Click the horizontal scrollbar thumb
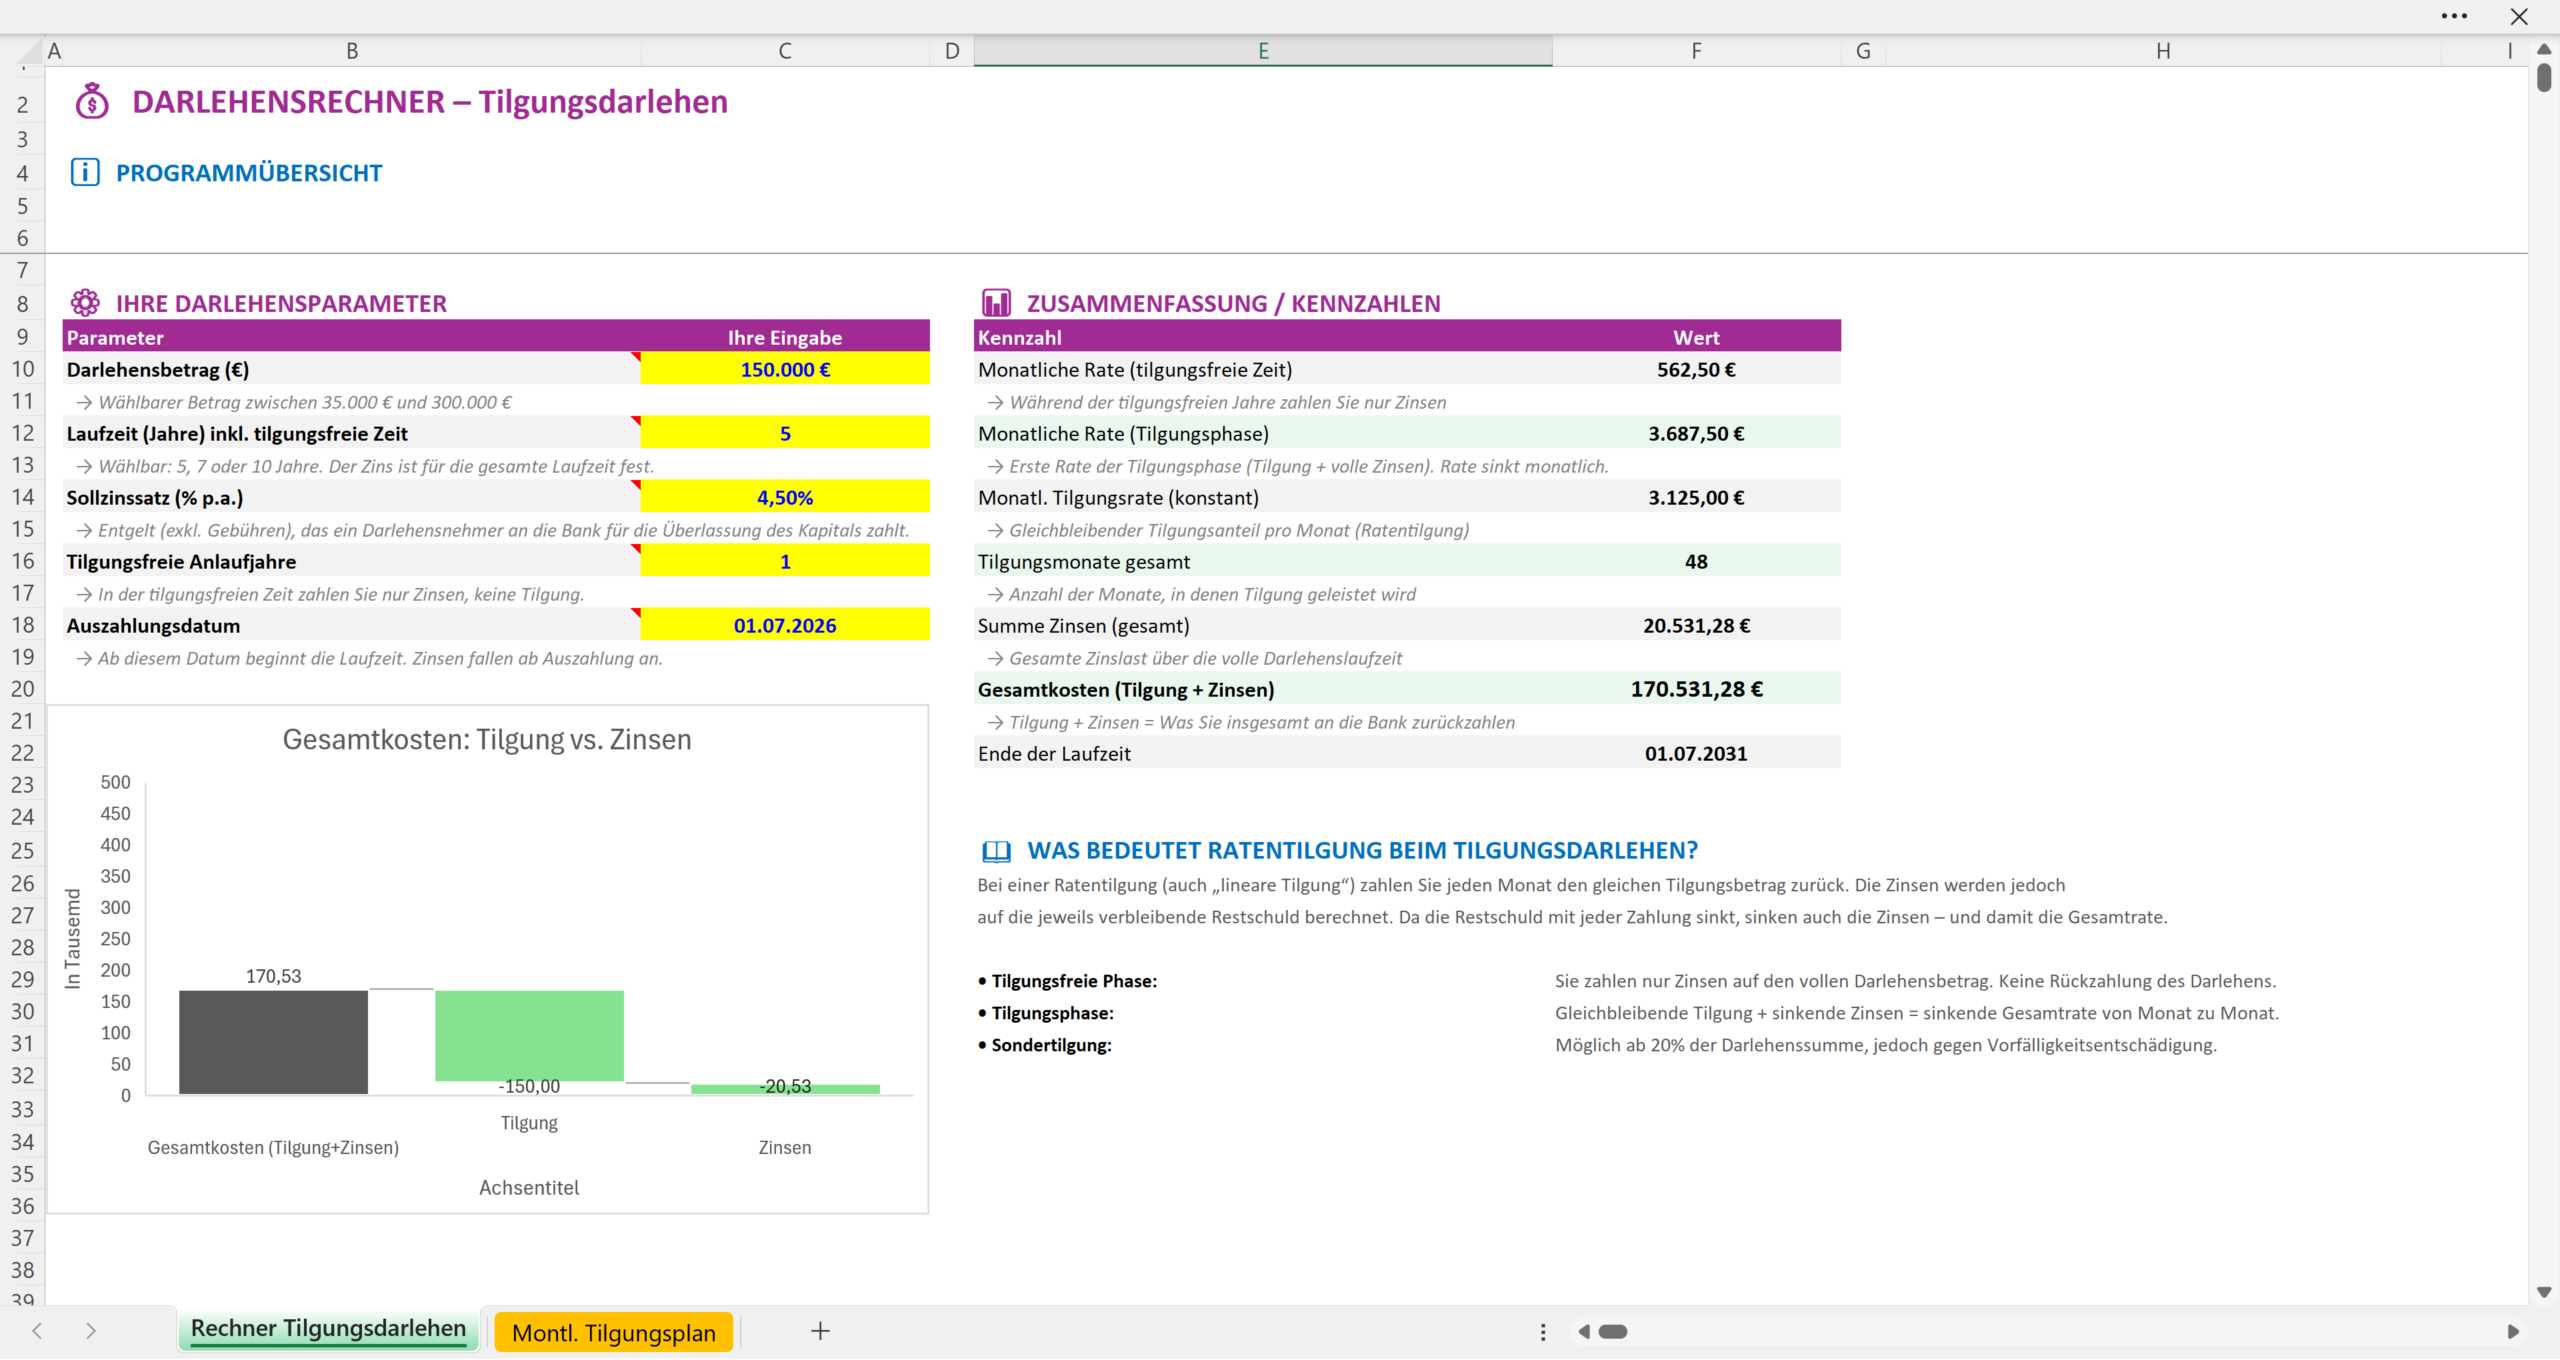This screenshot has height=1360, width=2560. point(1612,1332)
